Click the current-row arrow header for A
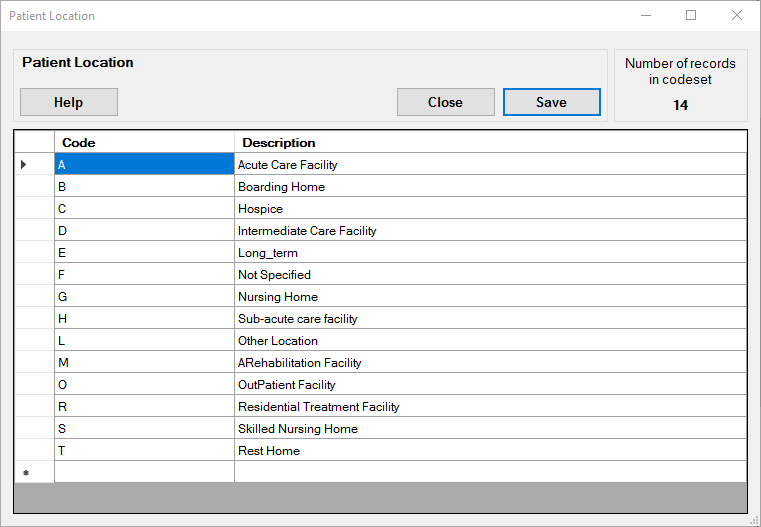The image size is (761, 527). pos(34,165)
